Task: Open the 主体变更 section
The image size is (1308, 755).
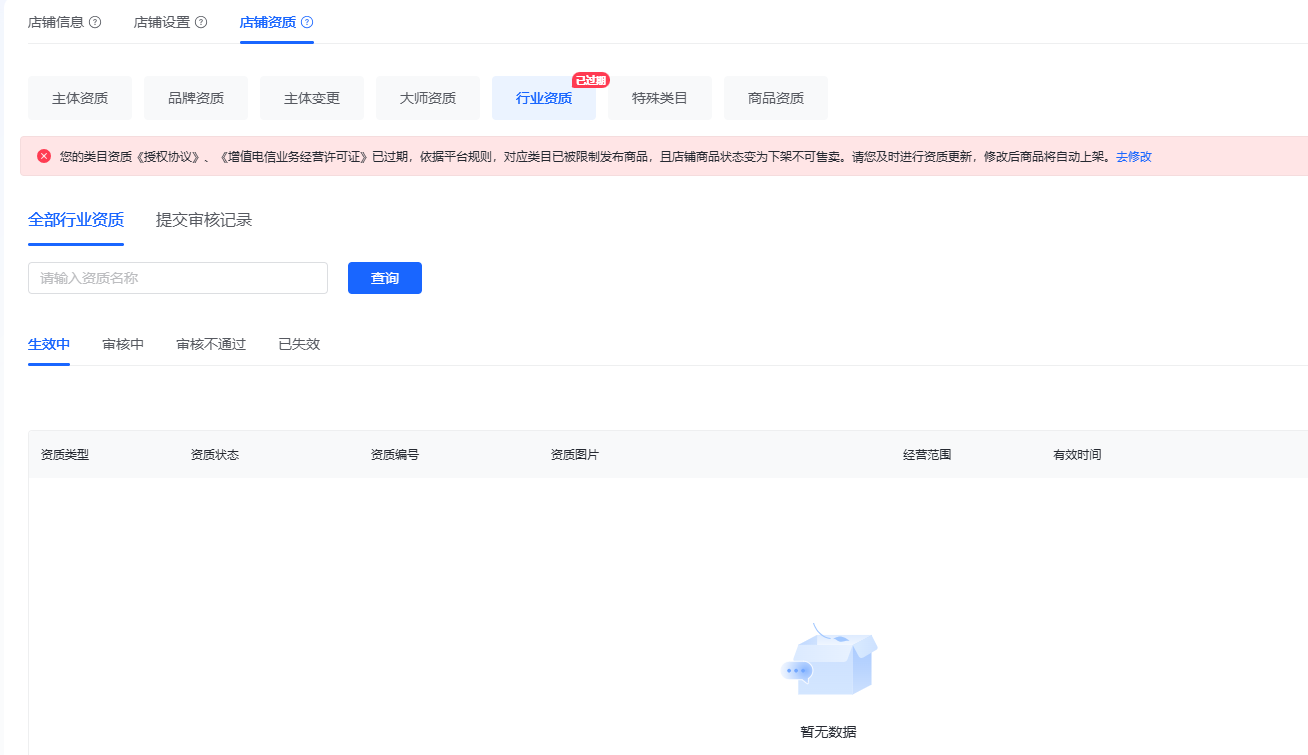Action: click(312, 98)
